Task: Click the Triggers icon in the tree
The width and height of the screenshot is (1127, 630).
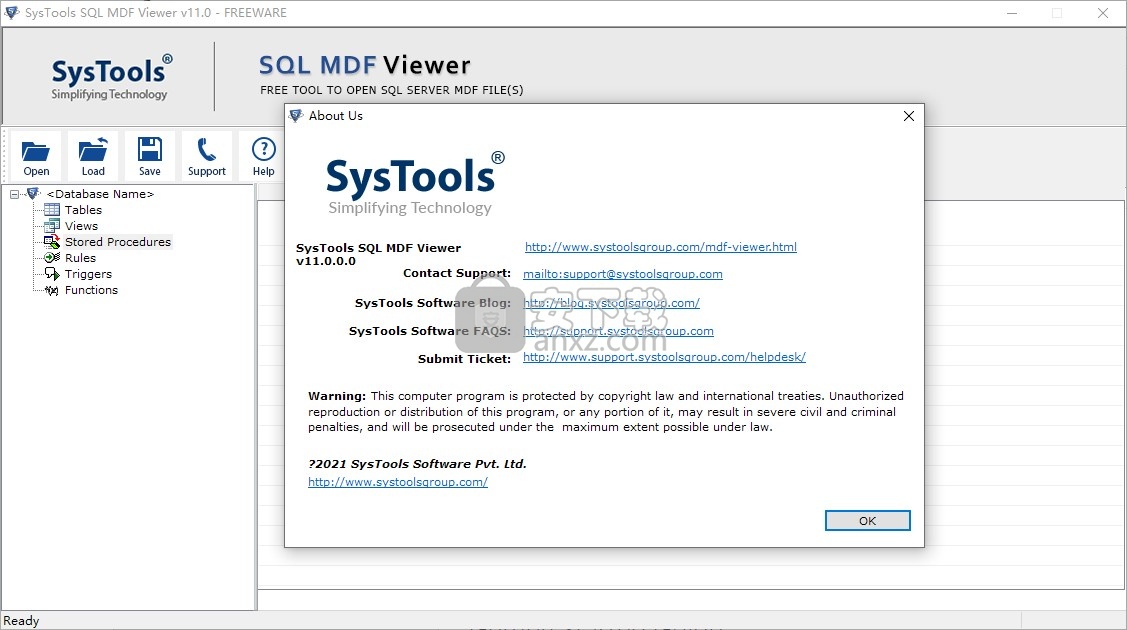Action: pyautogui.click(x=52, y=274)
